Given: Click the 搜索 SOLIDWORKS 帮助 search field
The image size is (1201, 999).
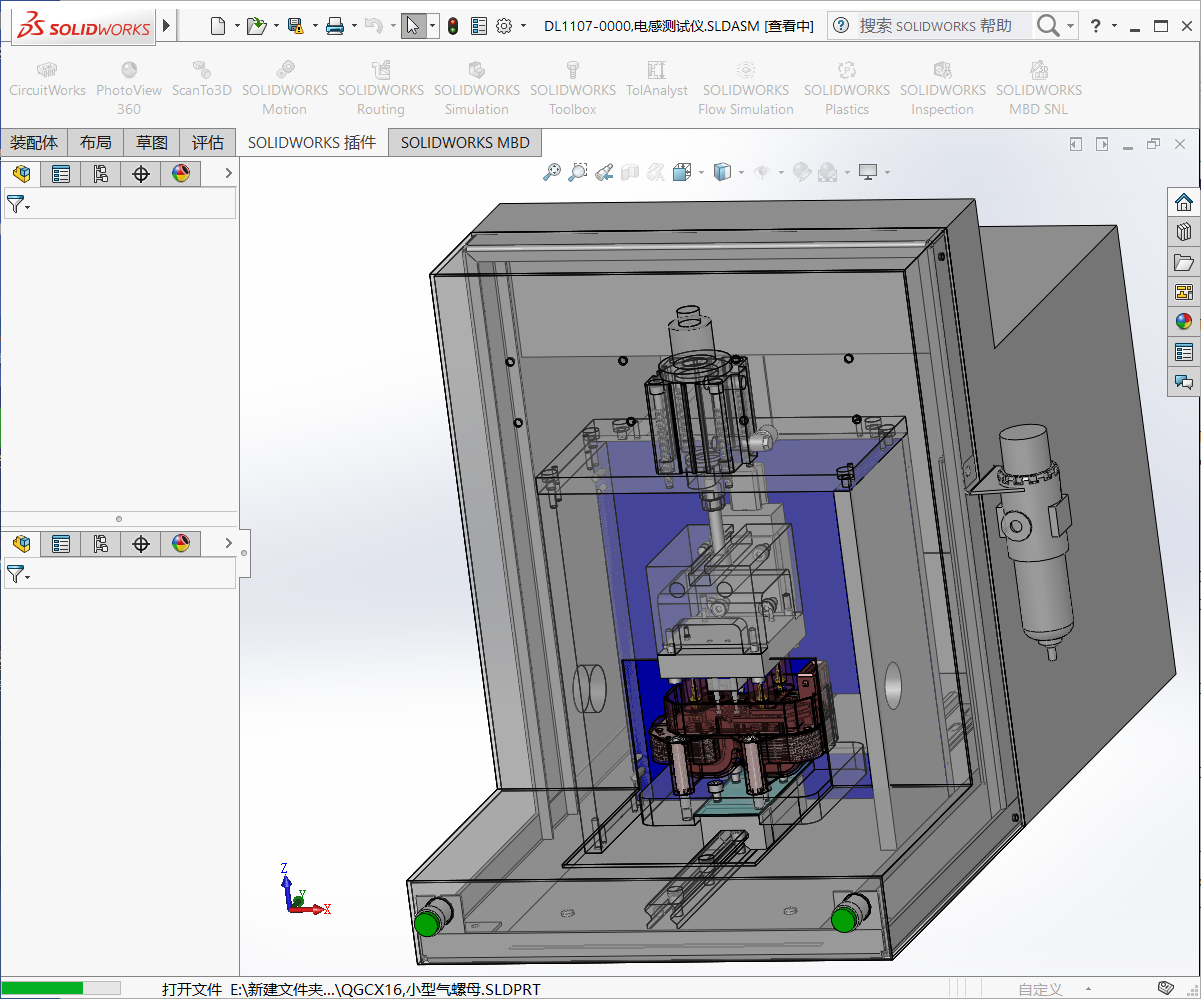Looking at the screenshot, I should click(935, 26).
